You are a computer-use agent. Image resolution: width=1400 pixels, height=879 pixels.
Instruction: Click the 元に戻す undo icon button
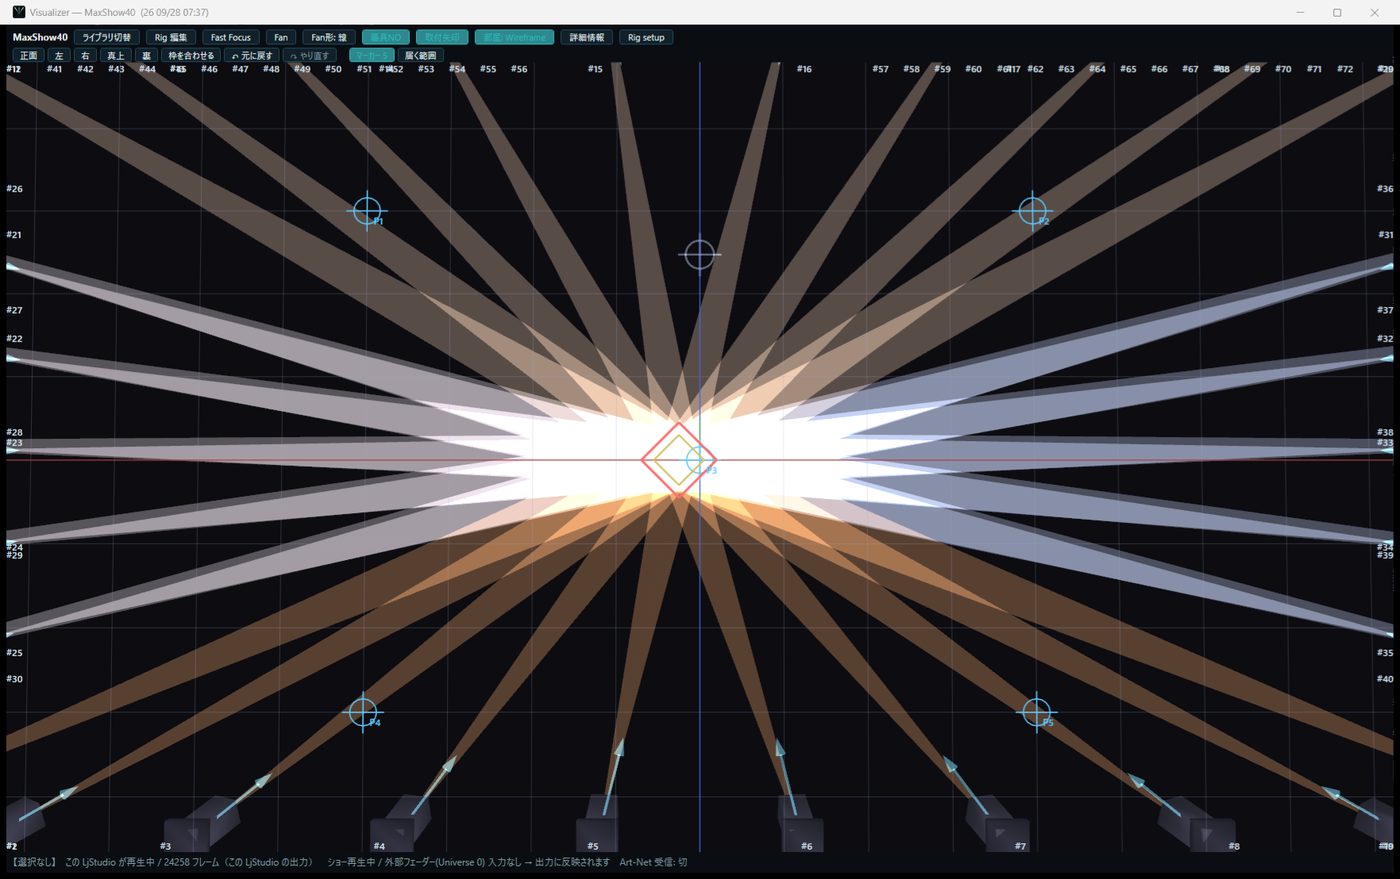point(251,55)
